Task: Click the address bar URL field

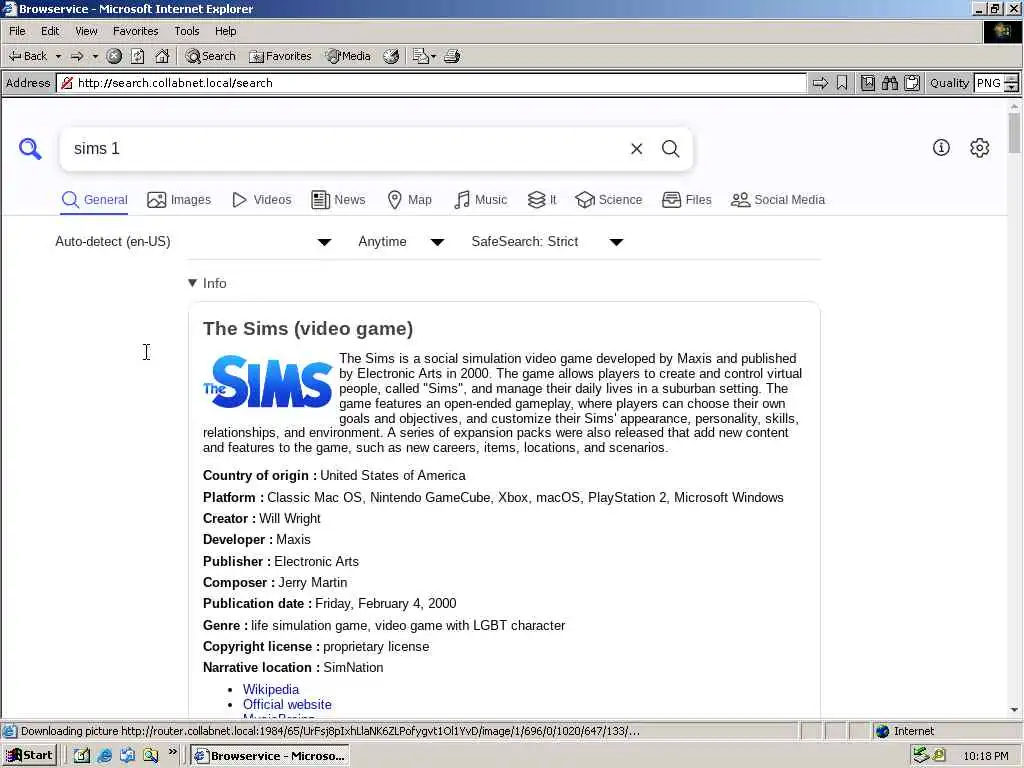Action: click(431, 83)
